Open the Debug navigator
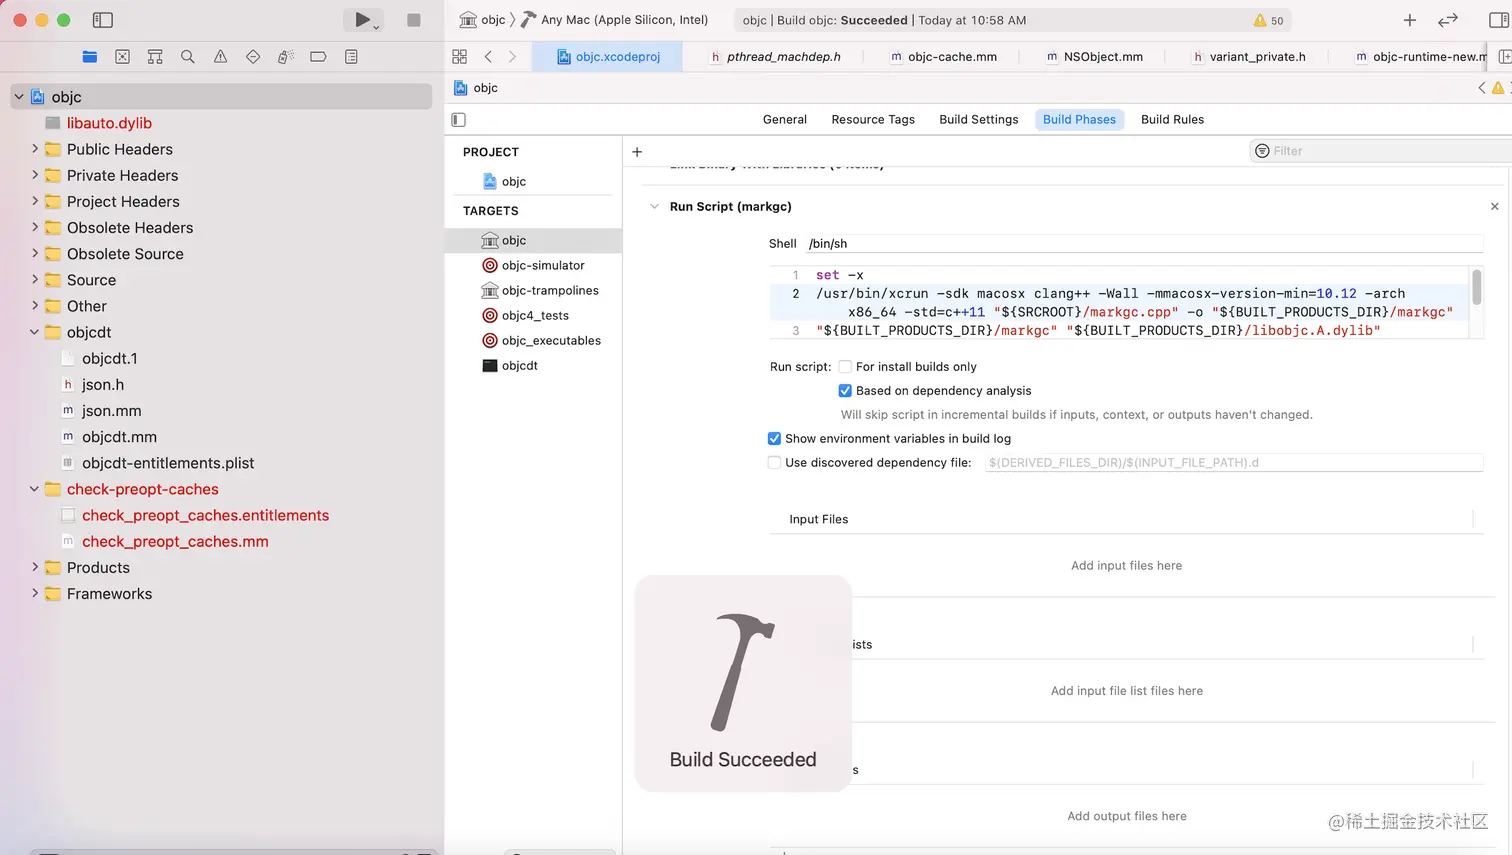This screenshot has height=855, width=1512. point(286,57)
